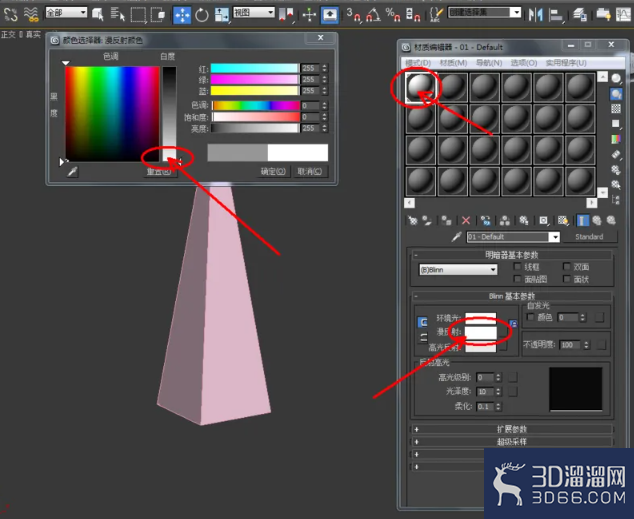Toggle Keyboard Shortcut Override icon
Screen dimensions: 634x519
[330, 15]
